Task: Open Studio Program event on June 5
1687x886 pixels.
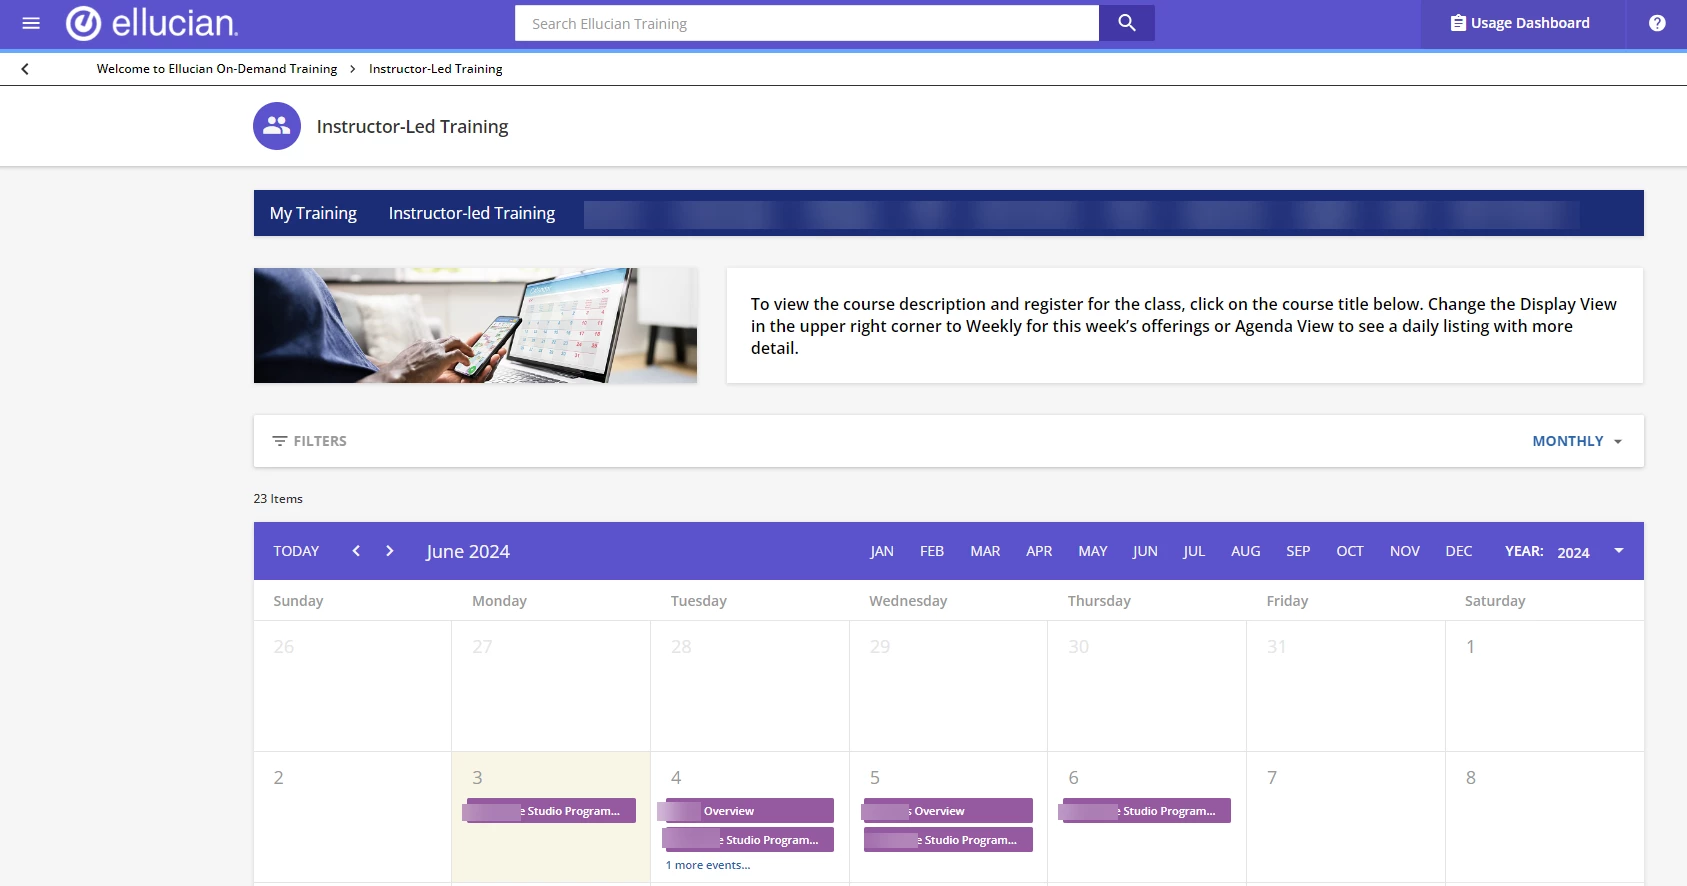Action: click(x=948, y=840)
